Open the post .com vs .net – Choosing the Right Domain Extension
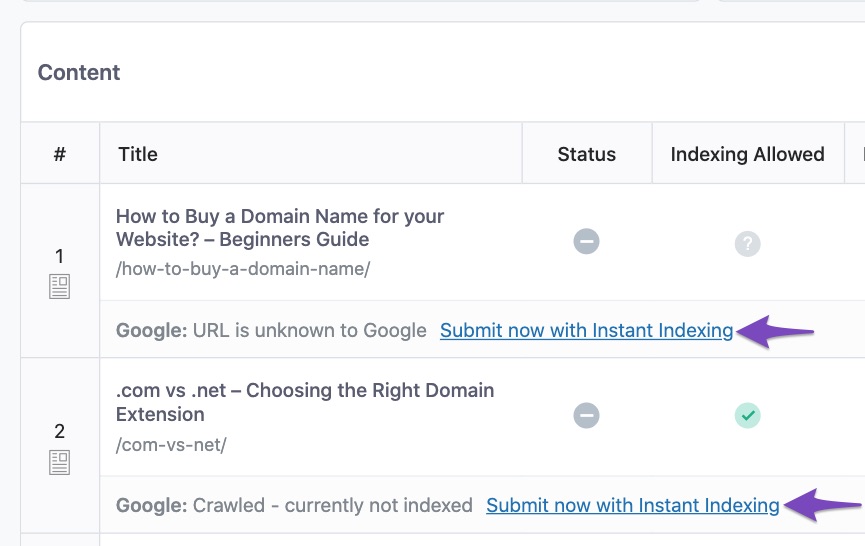The width and height of the screenshot is (865, 546). click(305, 402)
